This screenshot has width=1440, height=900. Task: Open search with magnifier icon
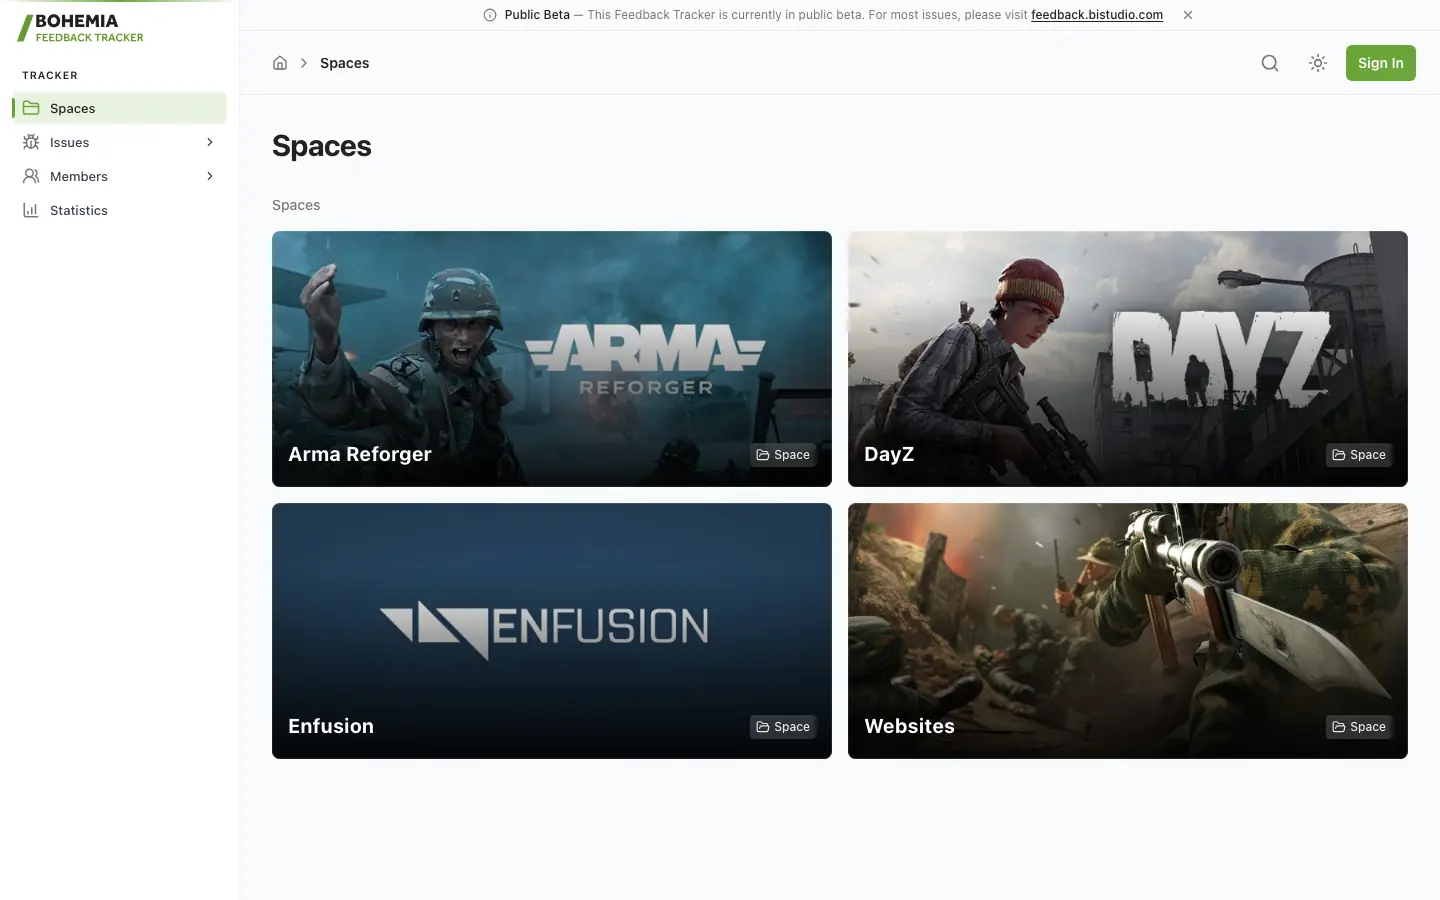(x=1270, y=63)
